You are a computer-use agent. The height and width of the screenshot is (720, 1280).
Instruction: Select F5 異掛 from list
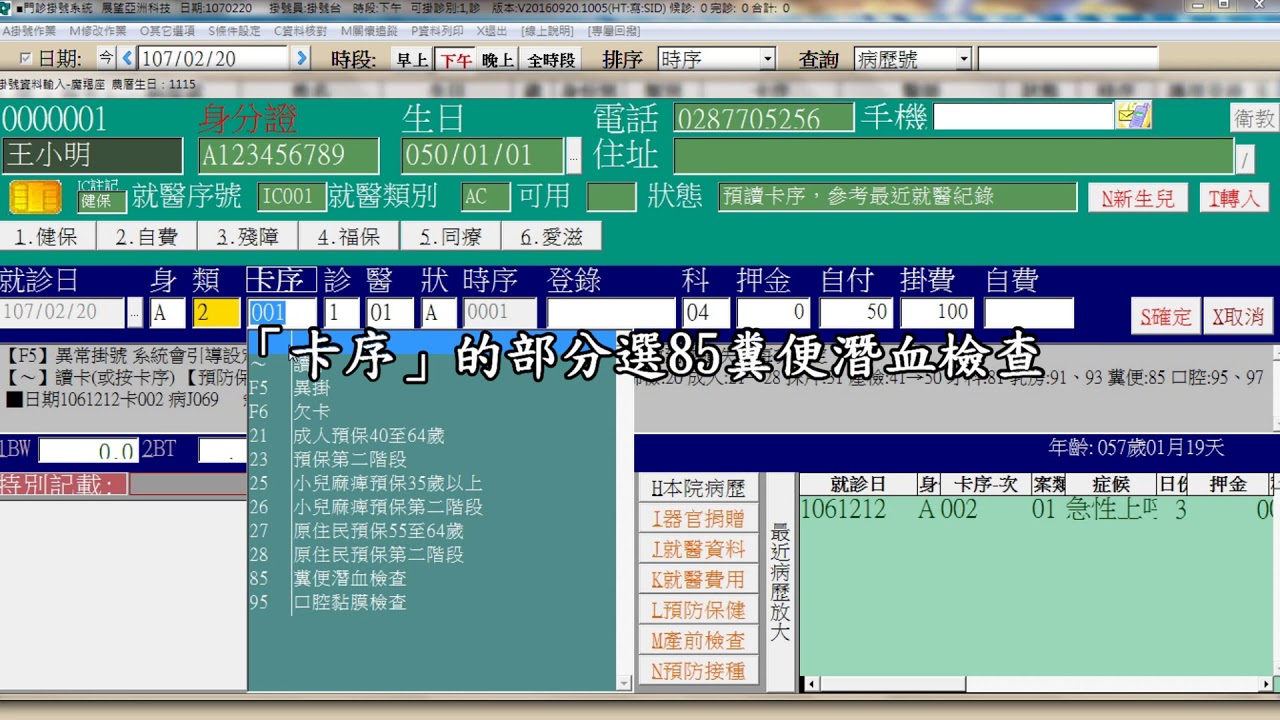pyautogui.click(x=432, y=388)
